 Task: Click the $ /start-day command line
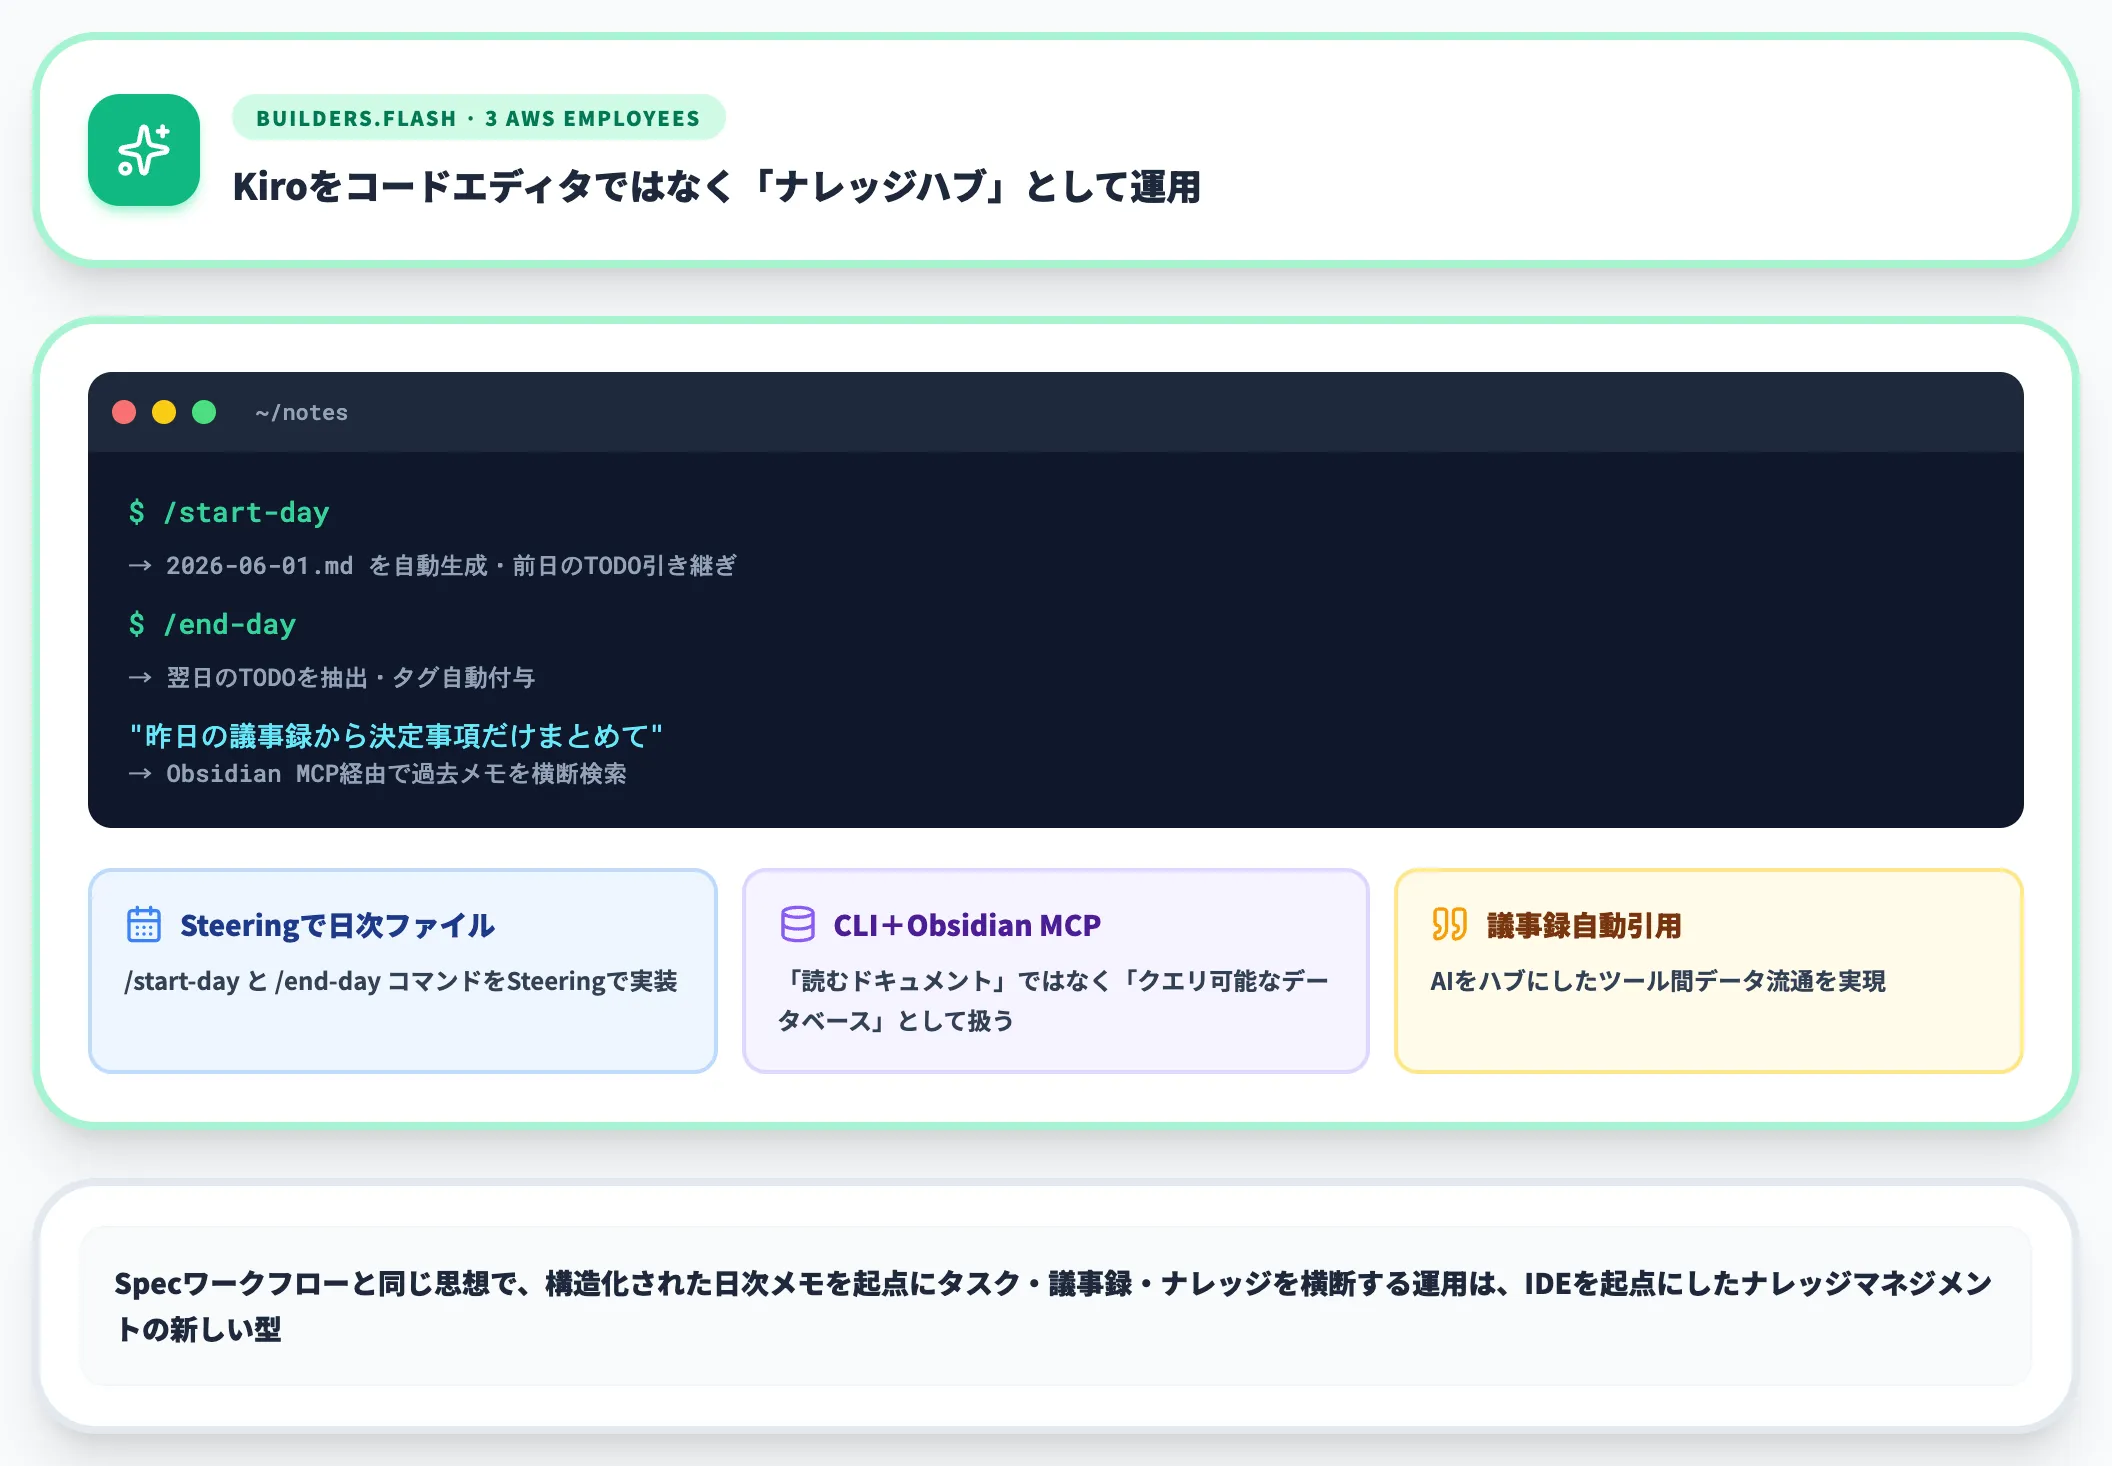pyautogui.click(x=229, y=512)
